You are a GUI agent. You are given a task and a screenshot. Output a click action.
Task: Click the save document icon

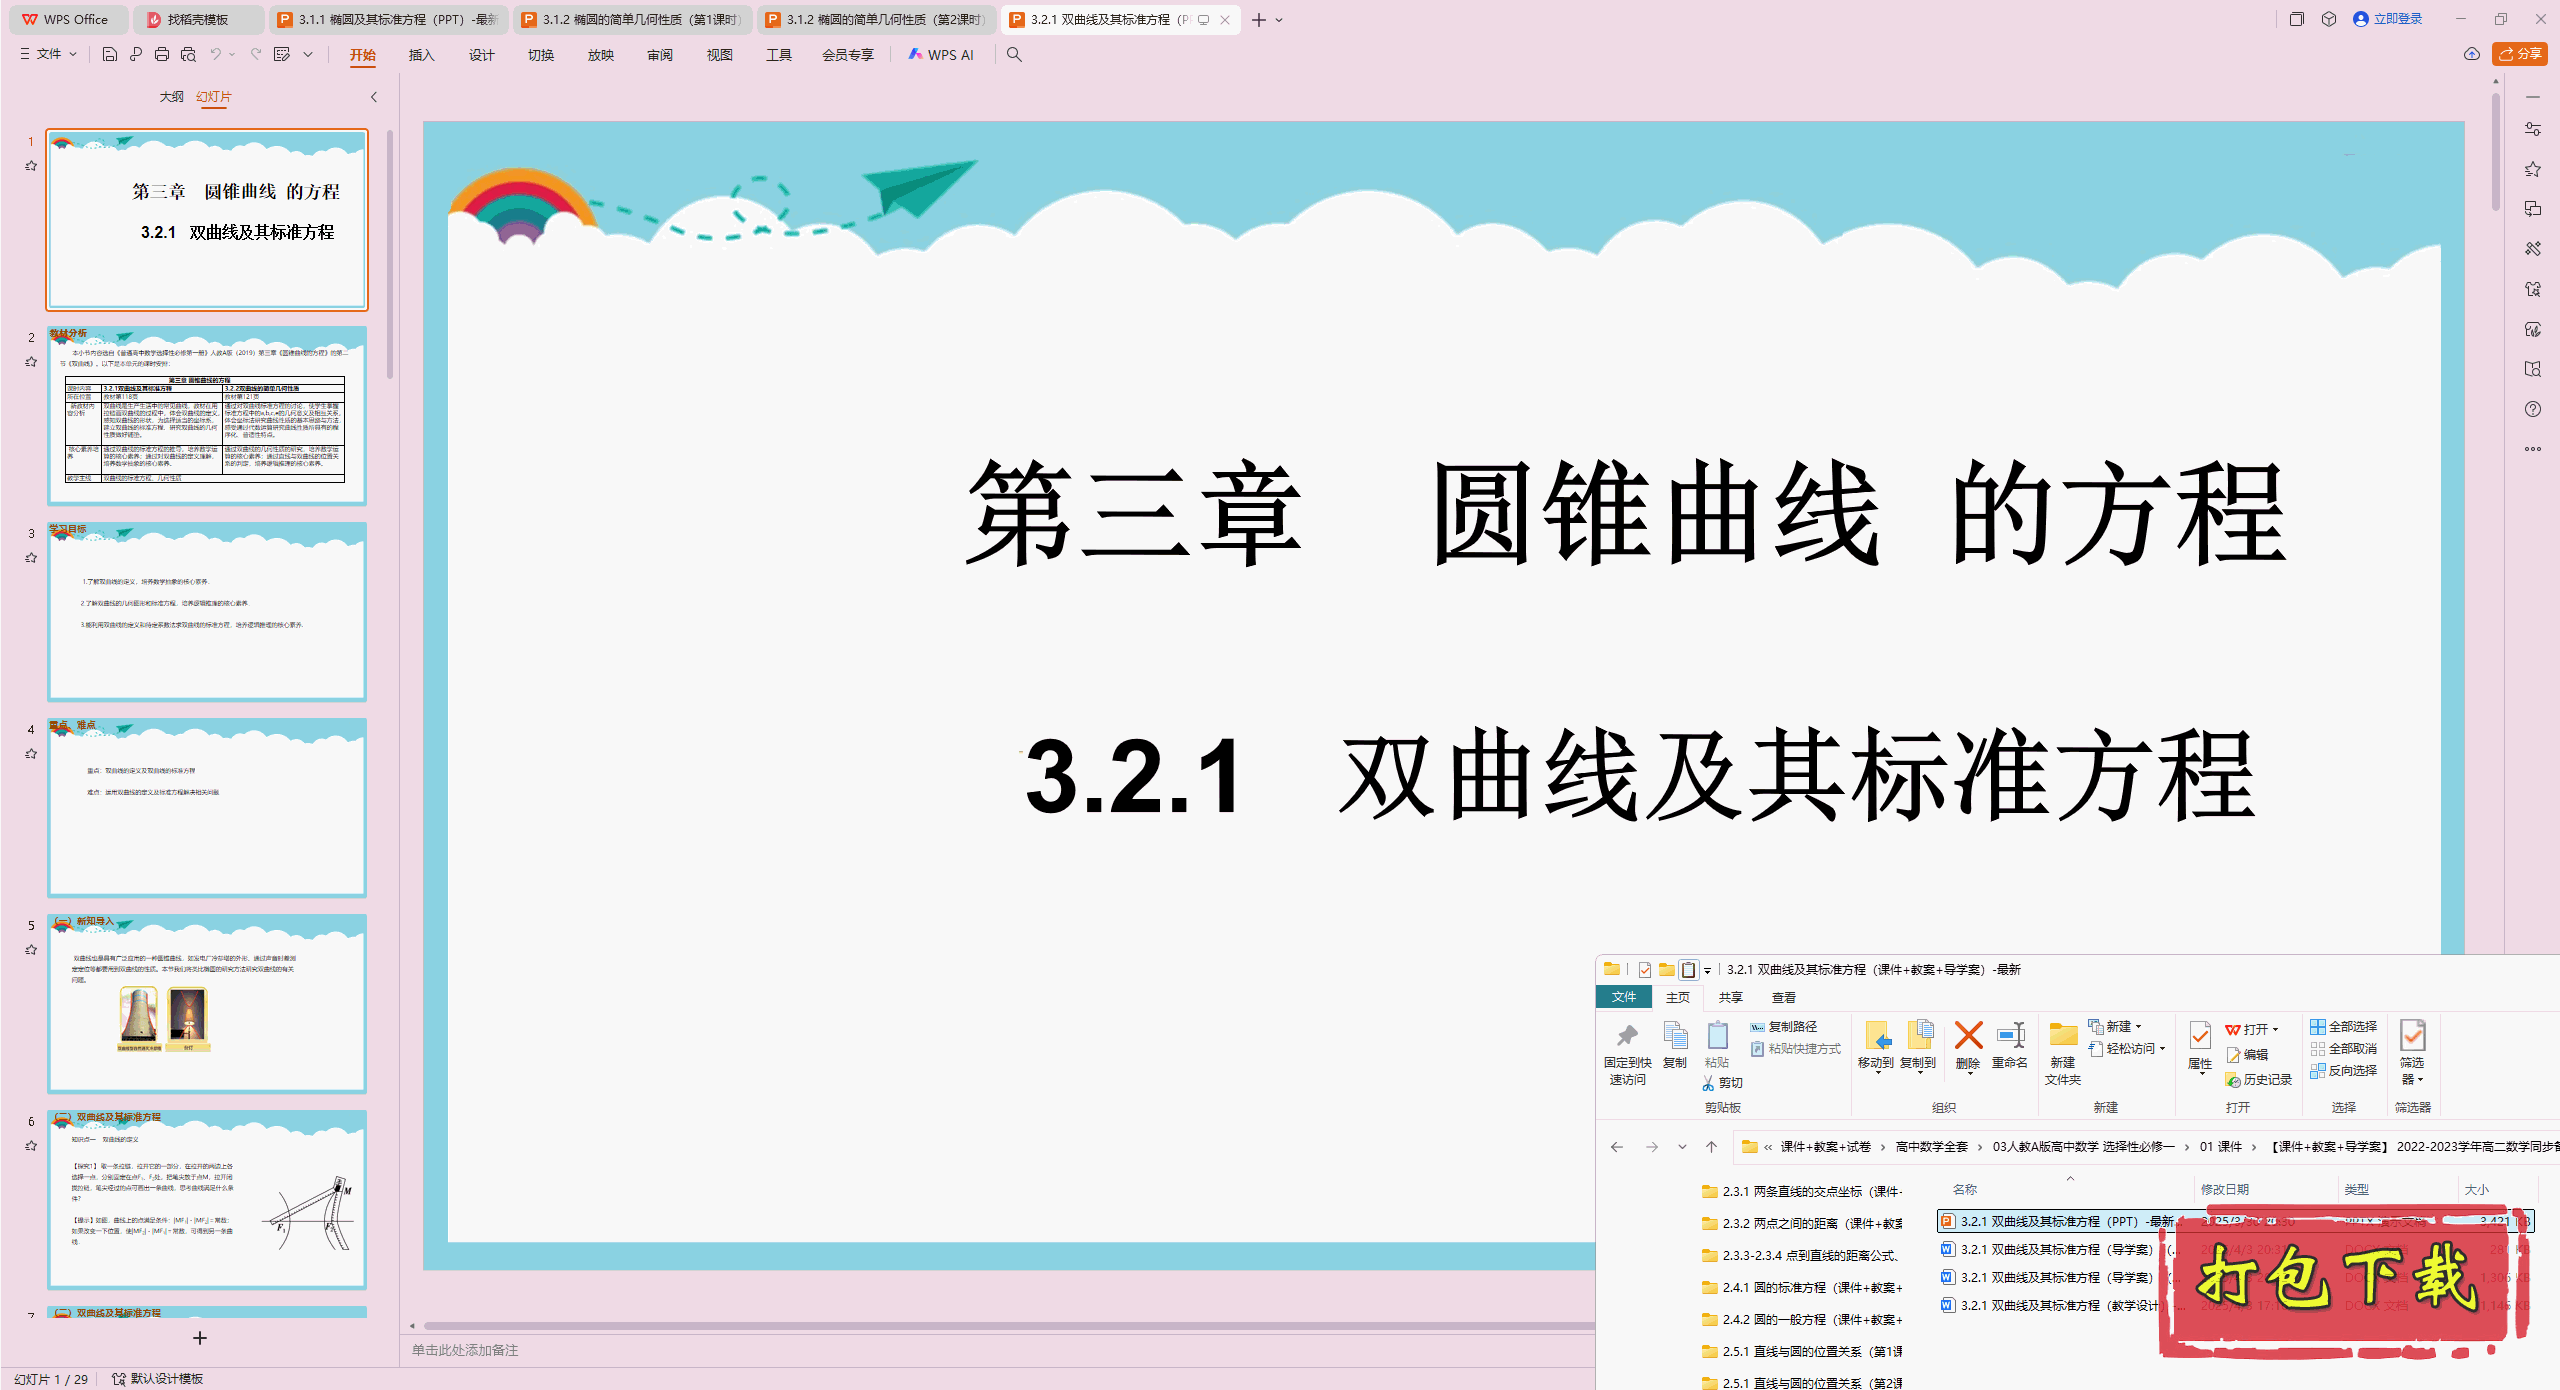[110, 54]
